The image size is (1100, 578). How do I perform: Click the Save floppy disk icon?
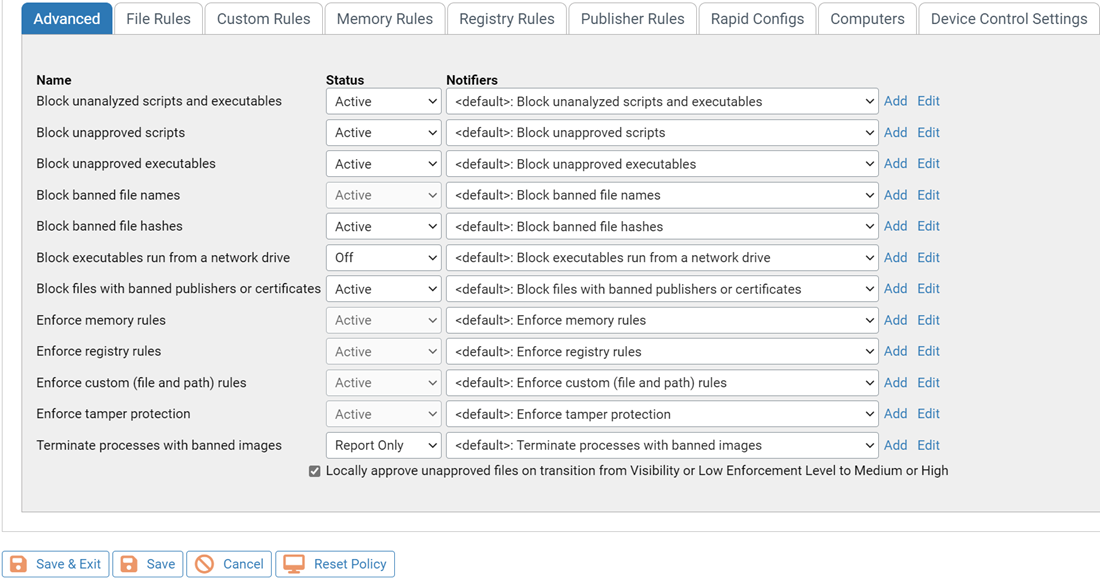pos(131,563)
